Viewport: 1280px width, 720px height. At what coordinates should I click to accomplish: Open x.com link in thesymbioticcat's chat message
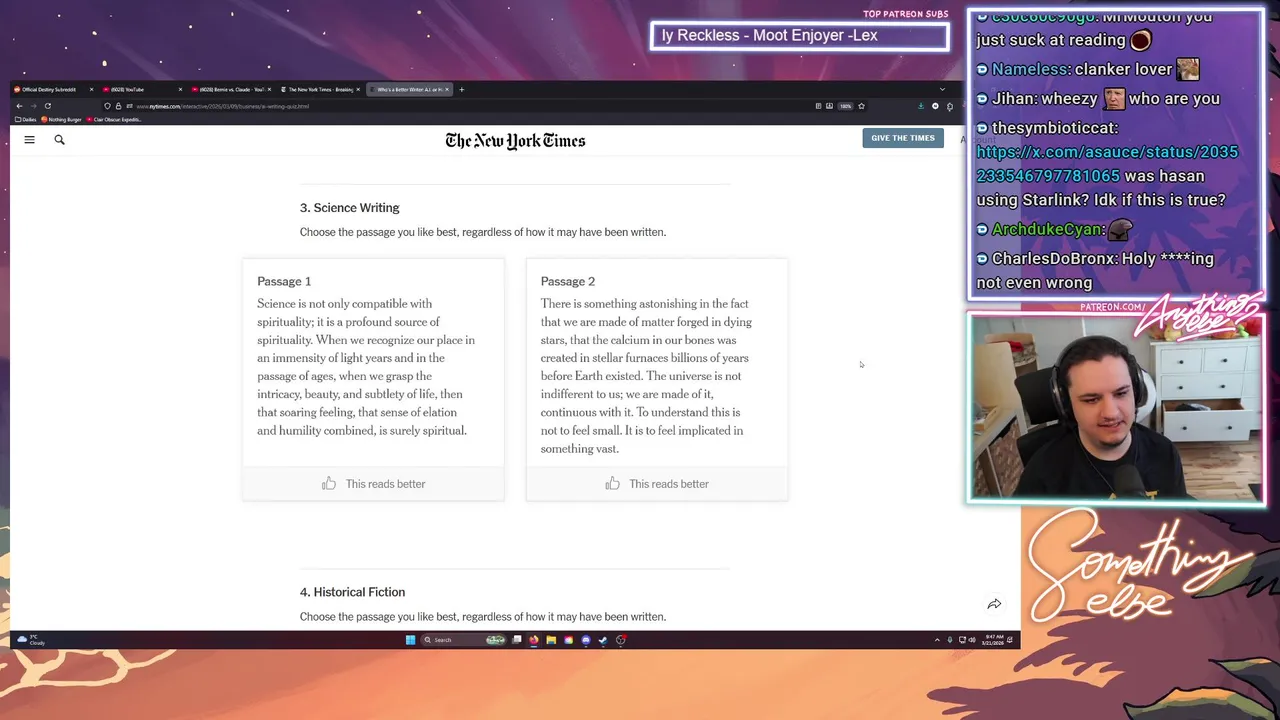click(1107, 164)
